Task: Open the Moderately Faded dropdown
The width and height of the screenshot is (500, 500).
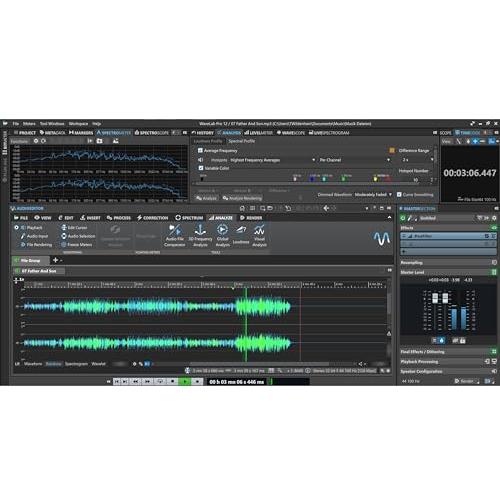Action: click(373, 194)
